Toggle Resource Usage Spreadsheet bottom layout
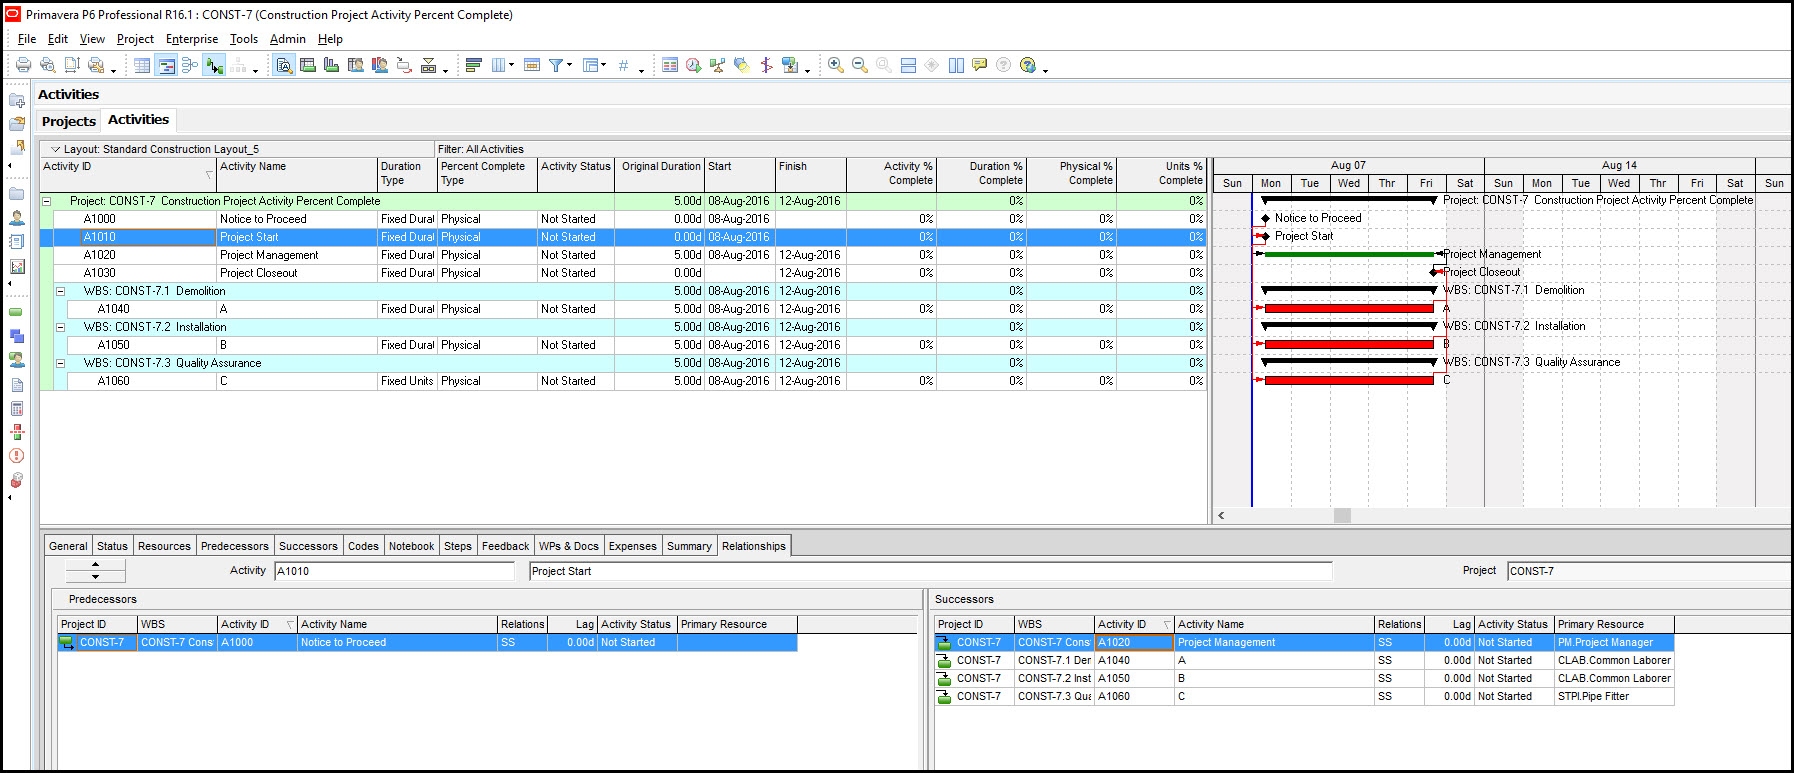Screen dimensions: 1794x773 (356, 65)
